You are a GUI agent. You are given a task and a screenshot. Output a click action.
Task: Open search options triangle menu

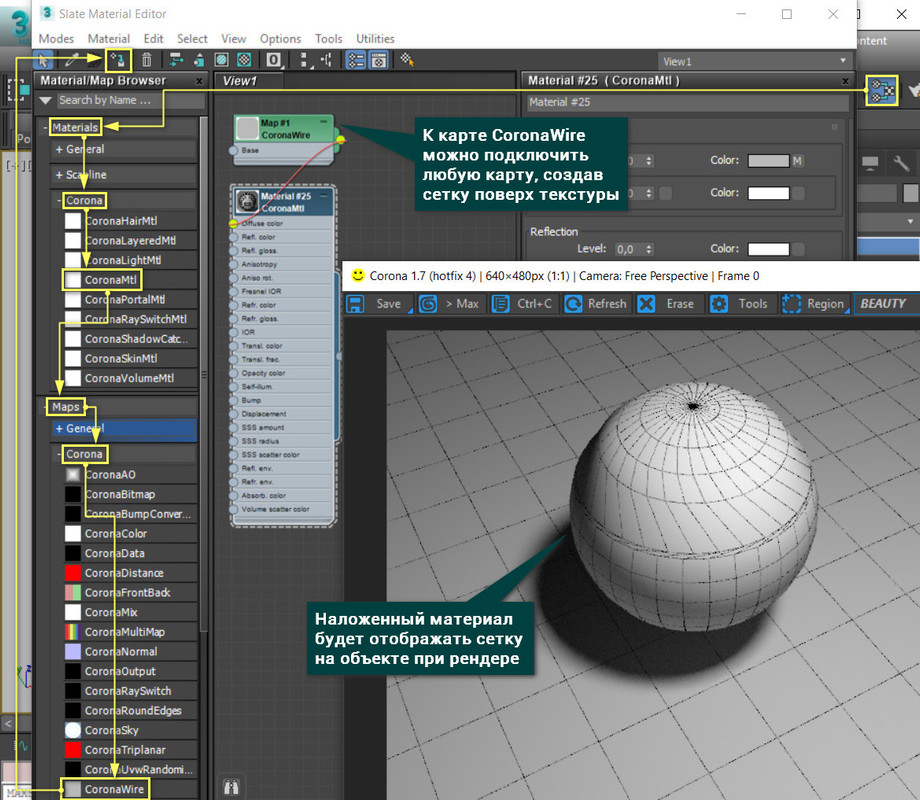pos(45,100)
